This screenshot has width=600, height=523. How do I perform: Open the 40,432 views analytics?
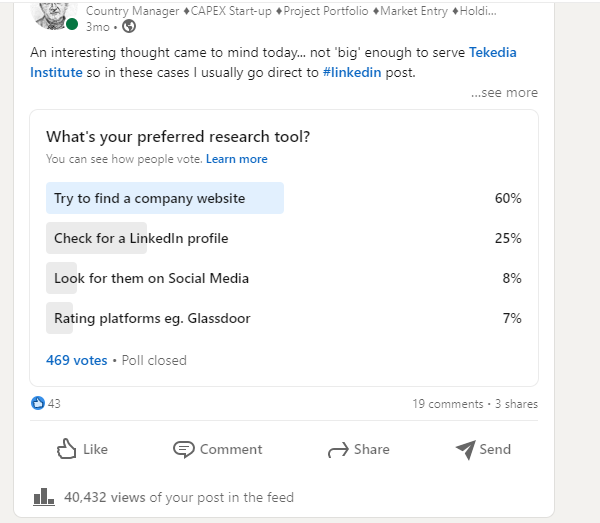[105, 497]
